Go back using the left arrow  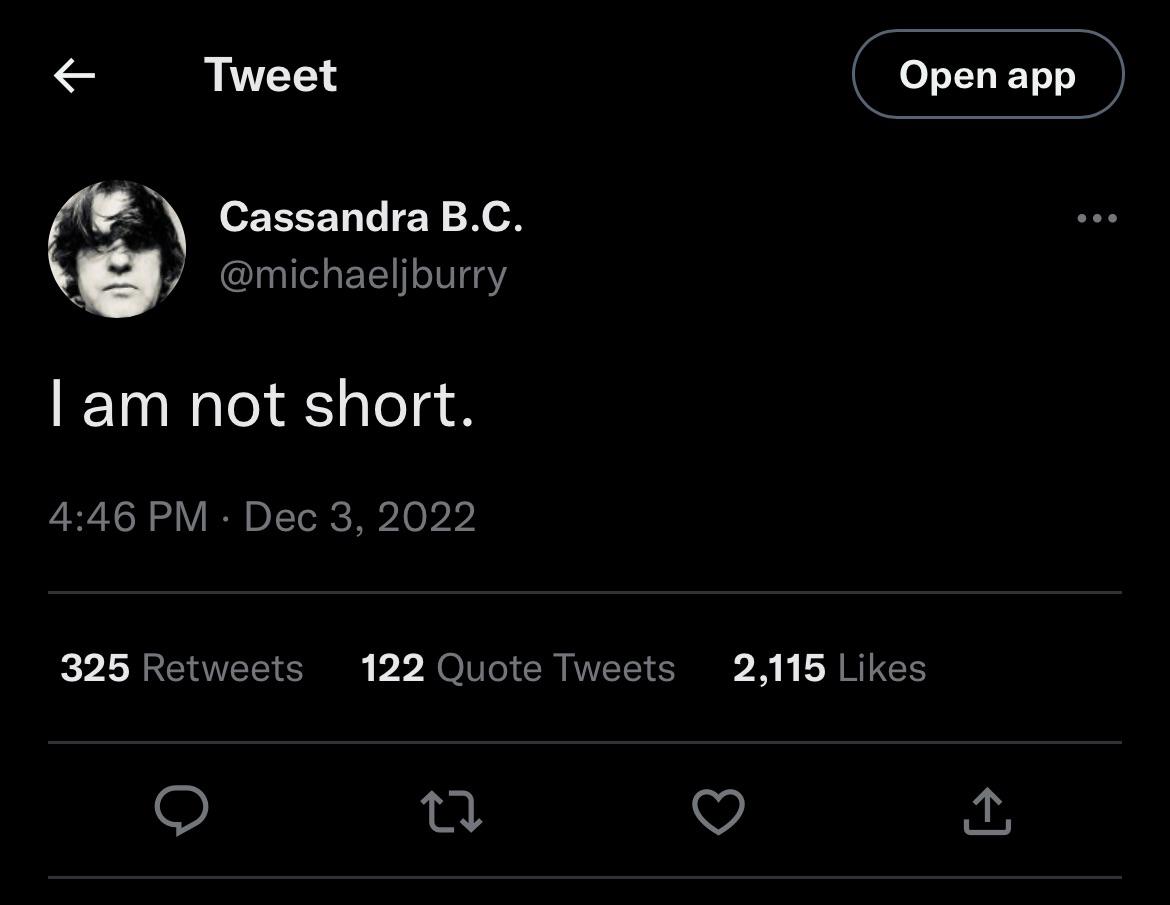74,76
